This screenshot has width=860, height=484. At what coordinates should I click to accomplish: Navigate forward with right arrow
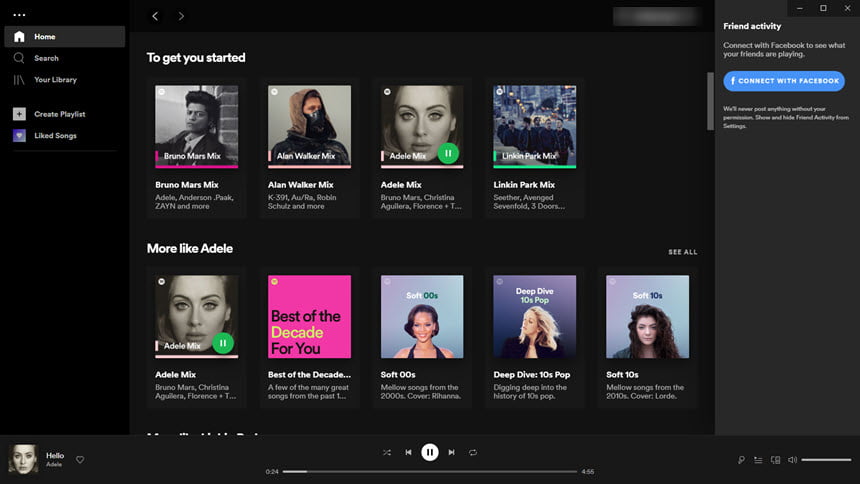click(181, 16)
